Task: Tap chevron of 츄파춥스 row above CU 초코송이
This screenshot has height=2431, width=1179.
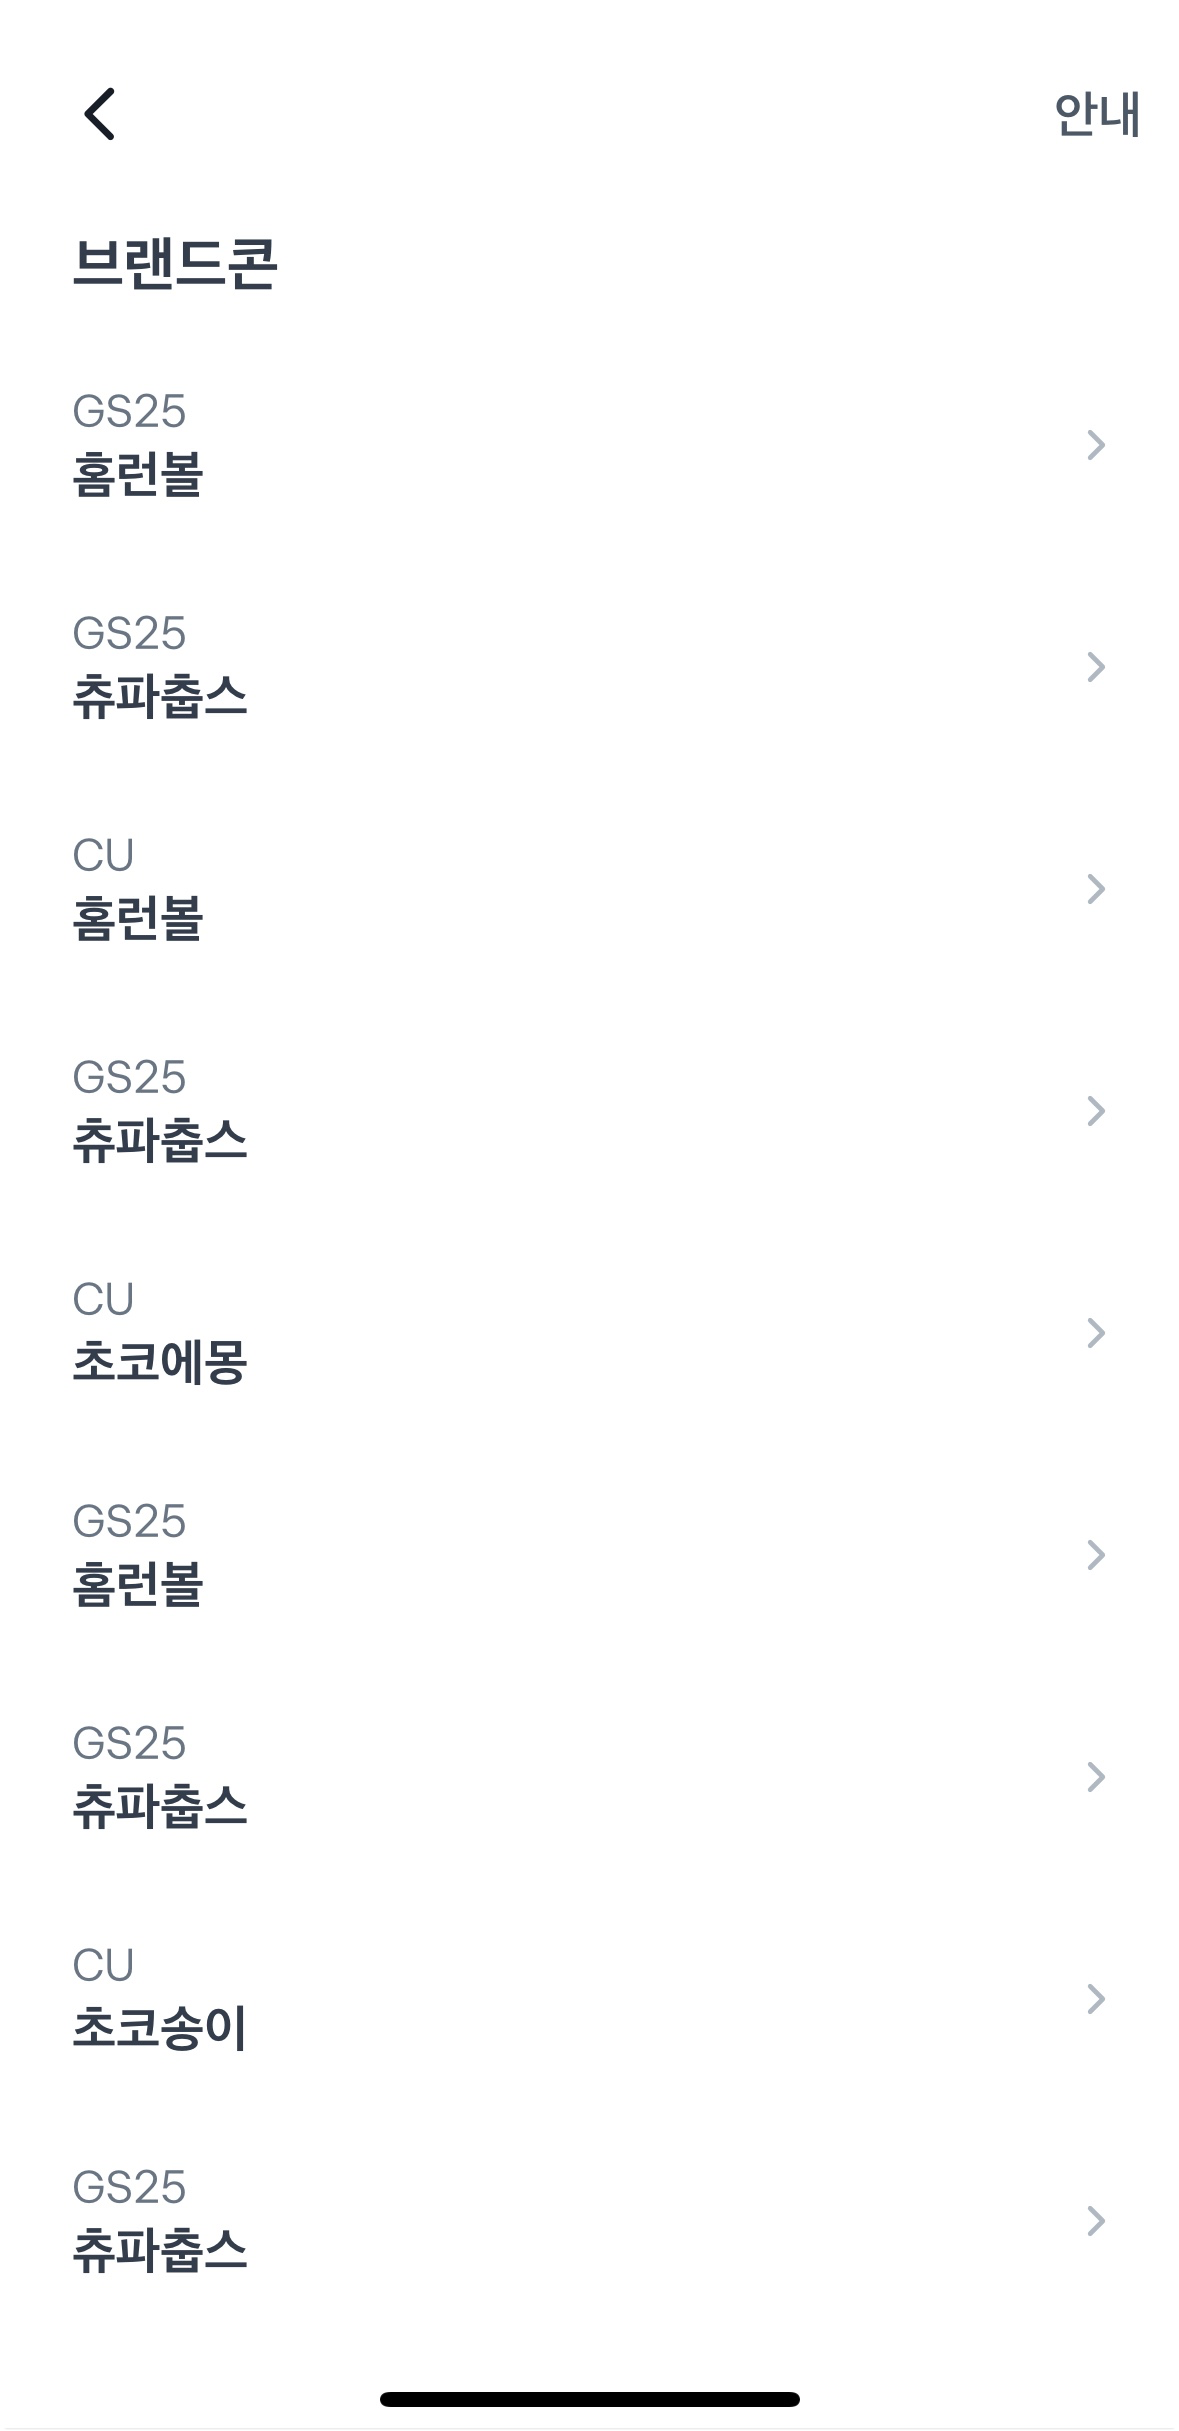Action: coord(1096,1777)
